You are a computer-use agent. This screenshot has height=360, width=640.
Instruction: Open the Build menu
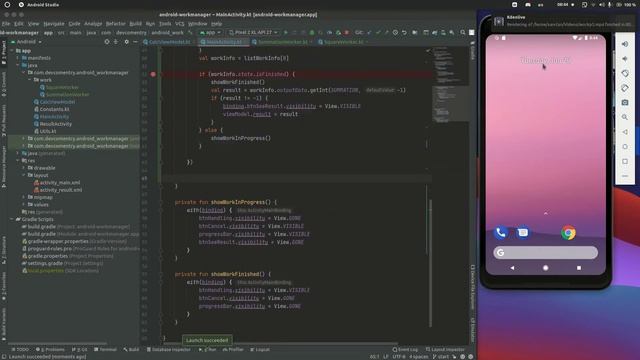(x=136, y=24)
